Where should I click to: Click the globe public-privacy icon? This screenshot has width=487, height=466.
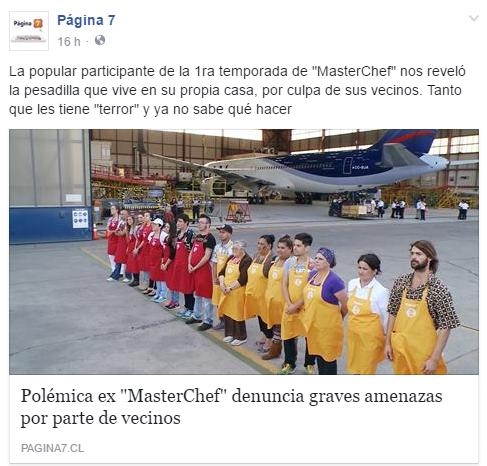tap(100, 40)
